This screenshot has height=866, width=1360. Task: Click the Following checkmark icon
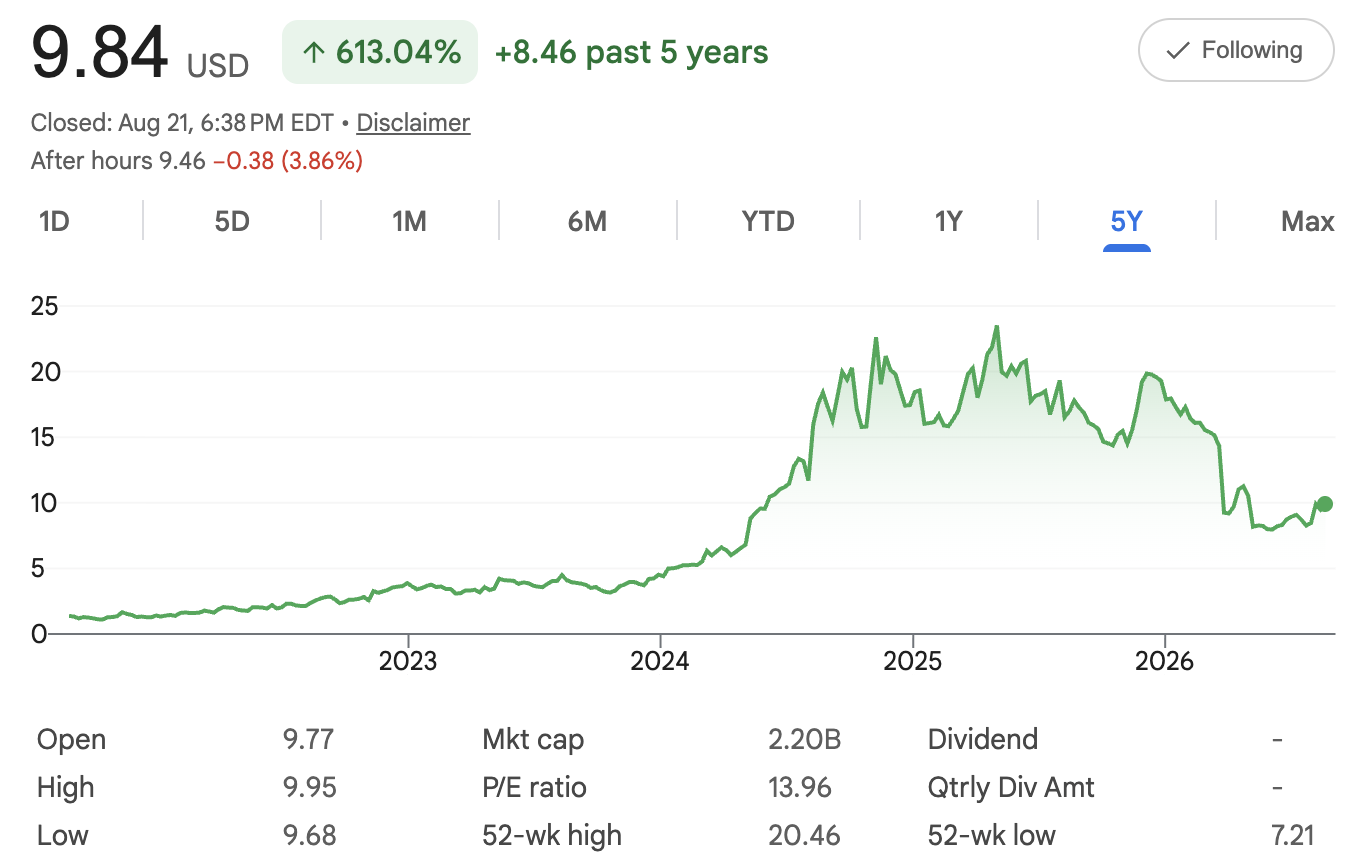click(1178, 50)
